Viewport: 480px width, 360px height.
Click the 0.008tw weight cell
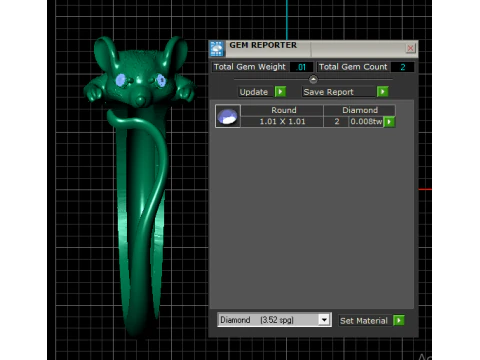(366, 121)
